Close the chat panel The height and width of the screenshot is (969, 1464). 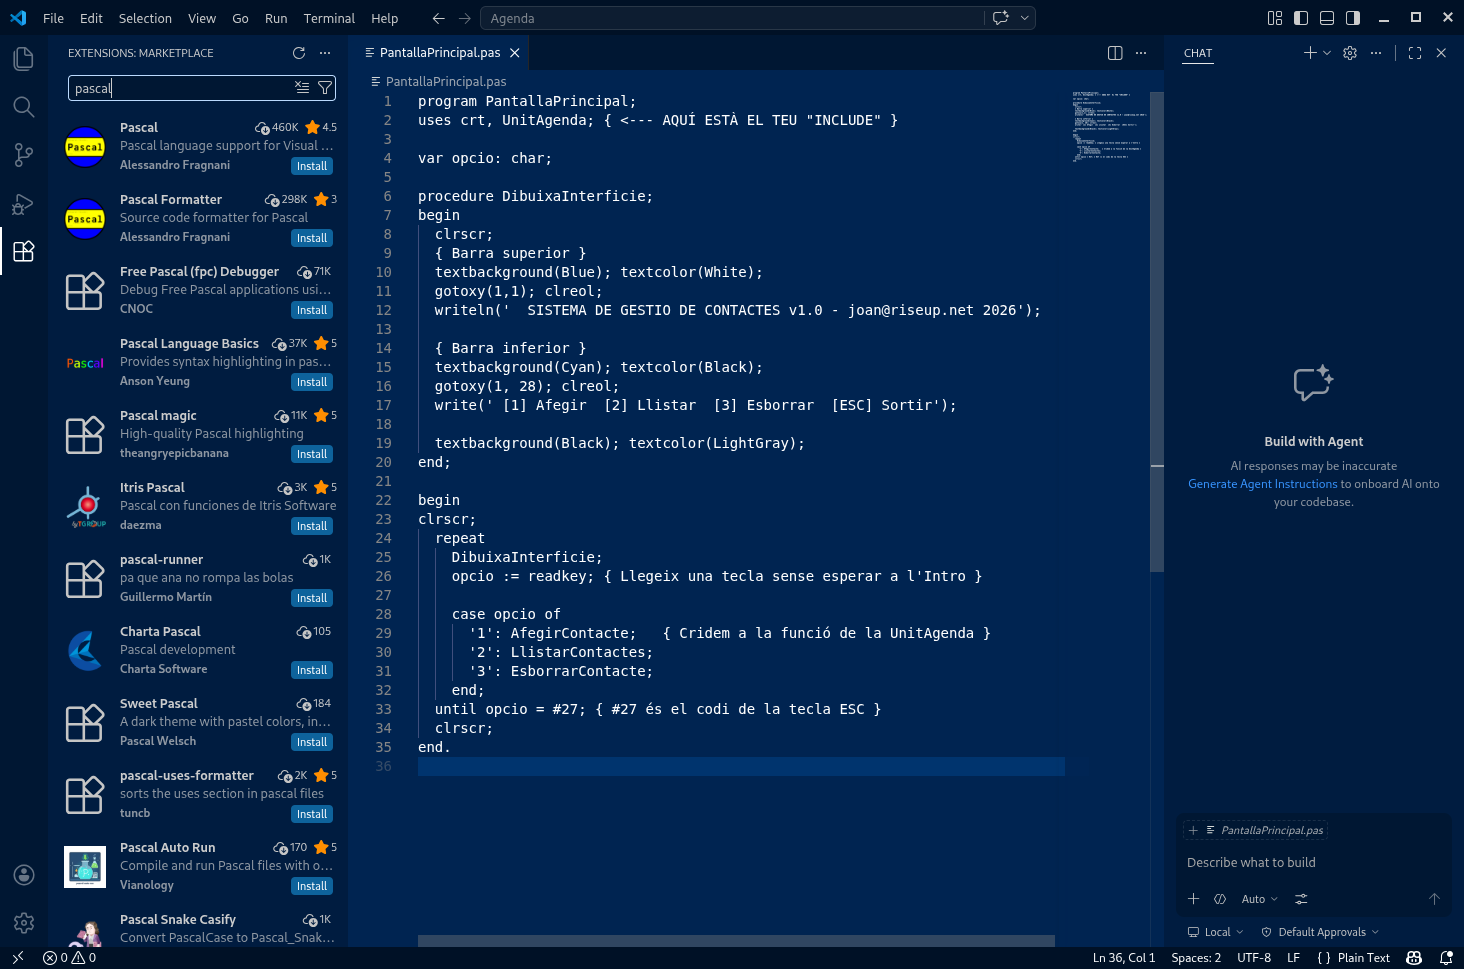point(1441,53)
